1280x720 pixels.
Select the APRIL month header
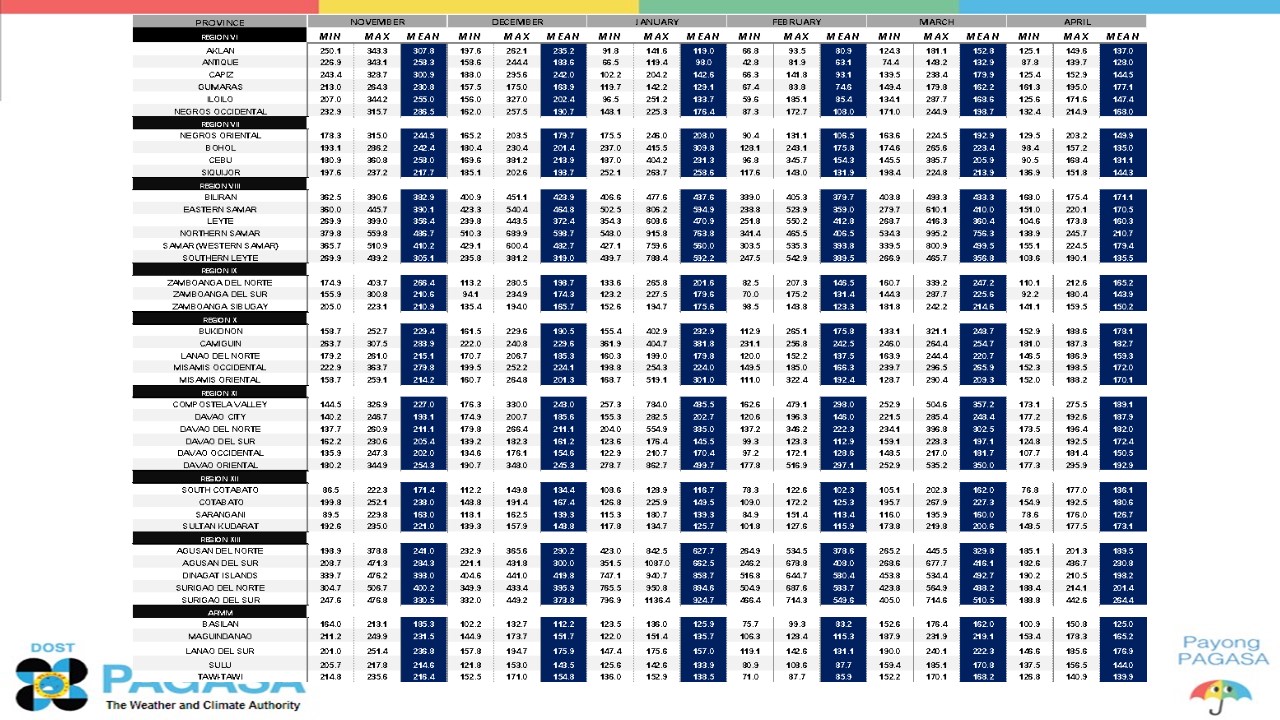(x=1077, y=22)
